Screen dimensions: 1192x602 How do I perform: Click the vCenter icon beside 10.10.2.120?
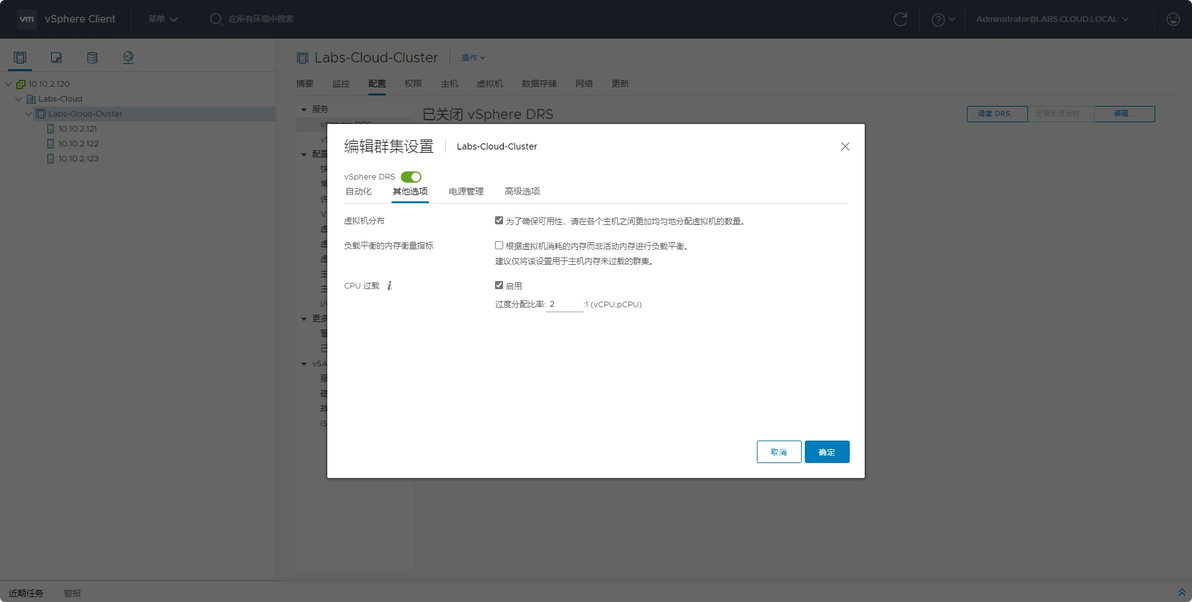(21, 84)
